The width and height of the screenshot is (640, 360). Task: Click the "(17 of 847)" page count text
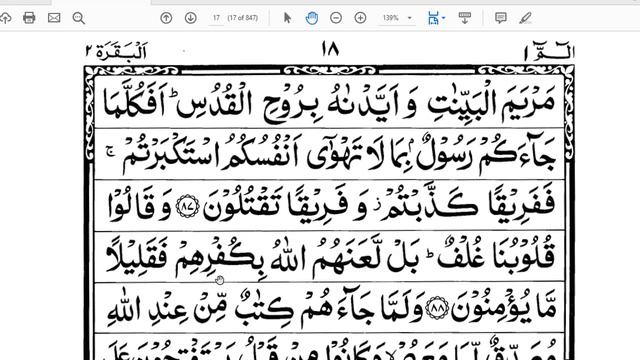(x=243, y=18)
